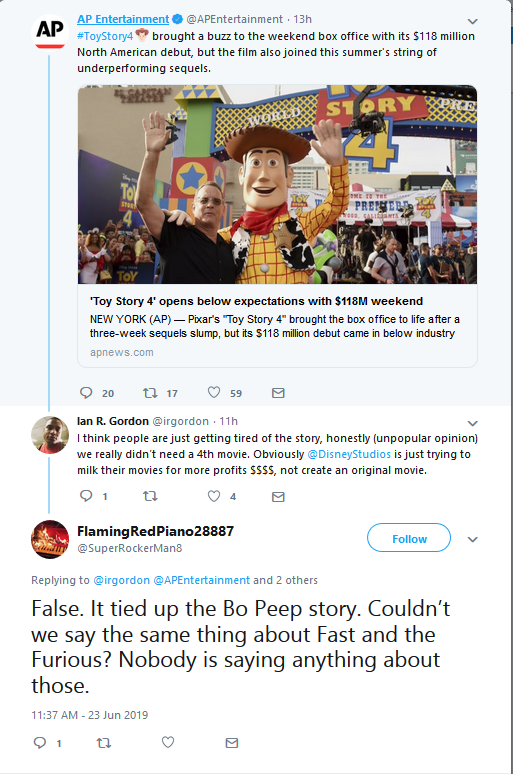
Task: Follow FlamingRedPiano28887
Action: pyautogui.click(x=409, y=538)
